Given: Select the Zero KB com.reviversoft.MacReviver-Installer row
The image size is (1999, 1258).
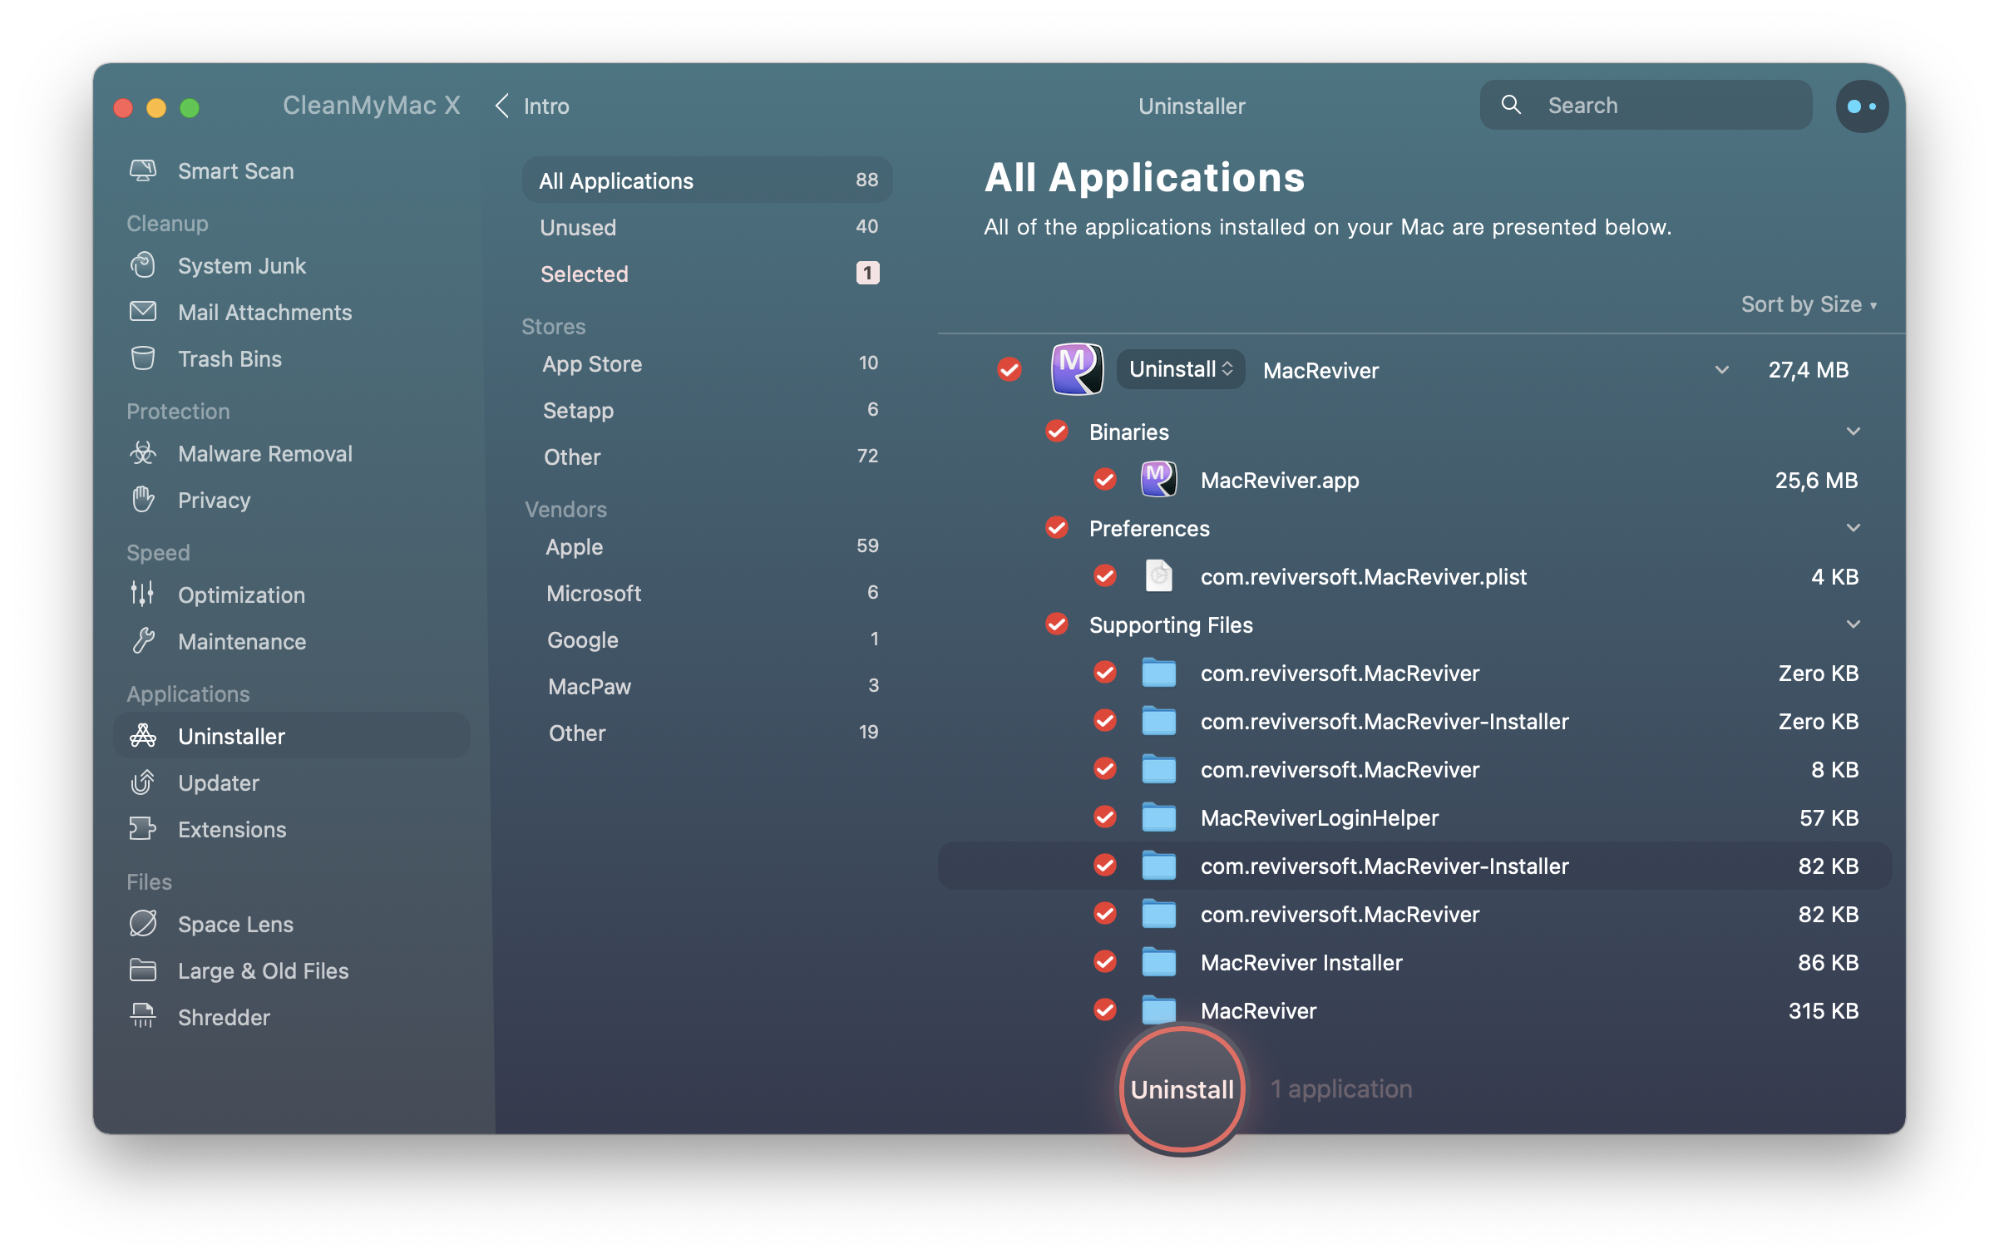Looking at the screenshot, I should (x=1414, y=721).
